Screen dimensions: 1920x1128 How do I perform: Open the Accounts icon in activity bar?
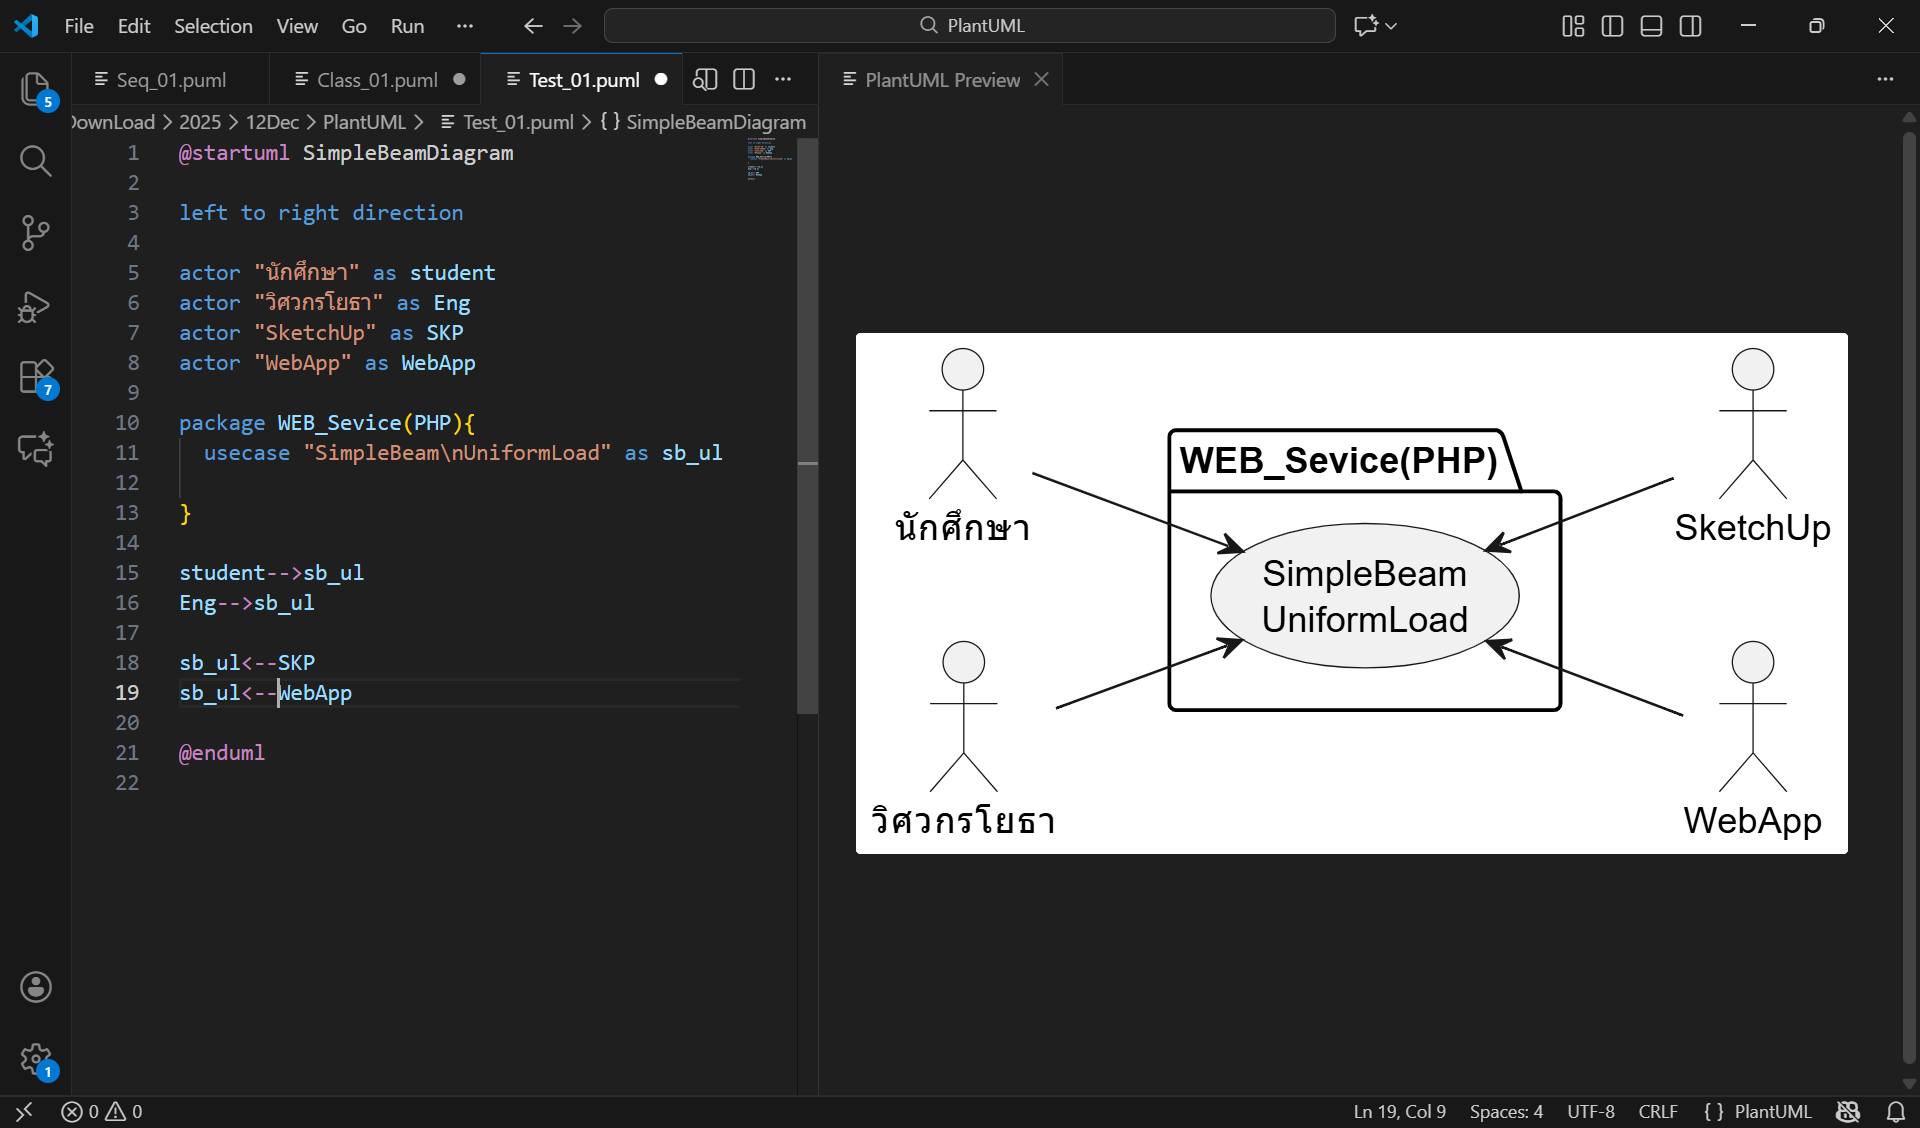coord(36,987)
